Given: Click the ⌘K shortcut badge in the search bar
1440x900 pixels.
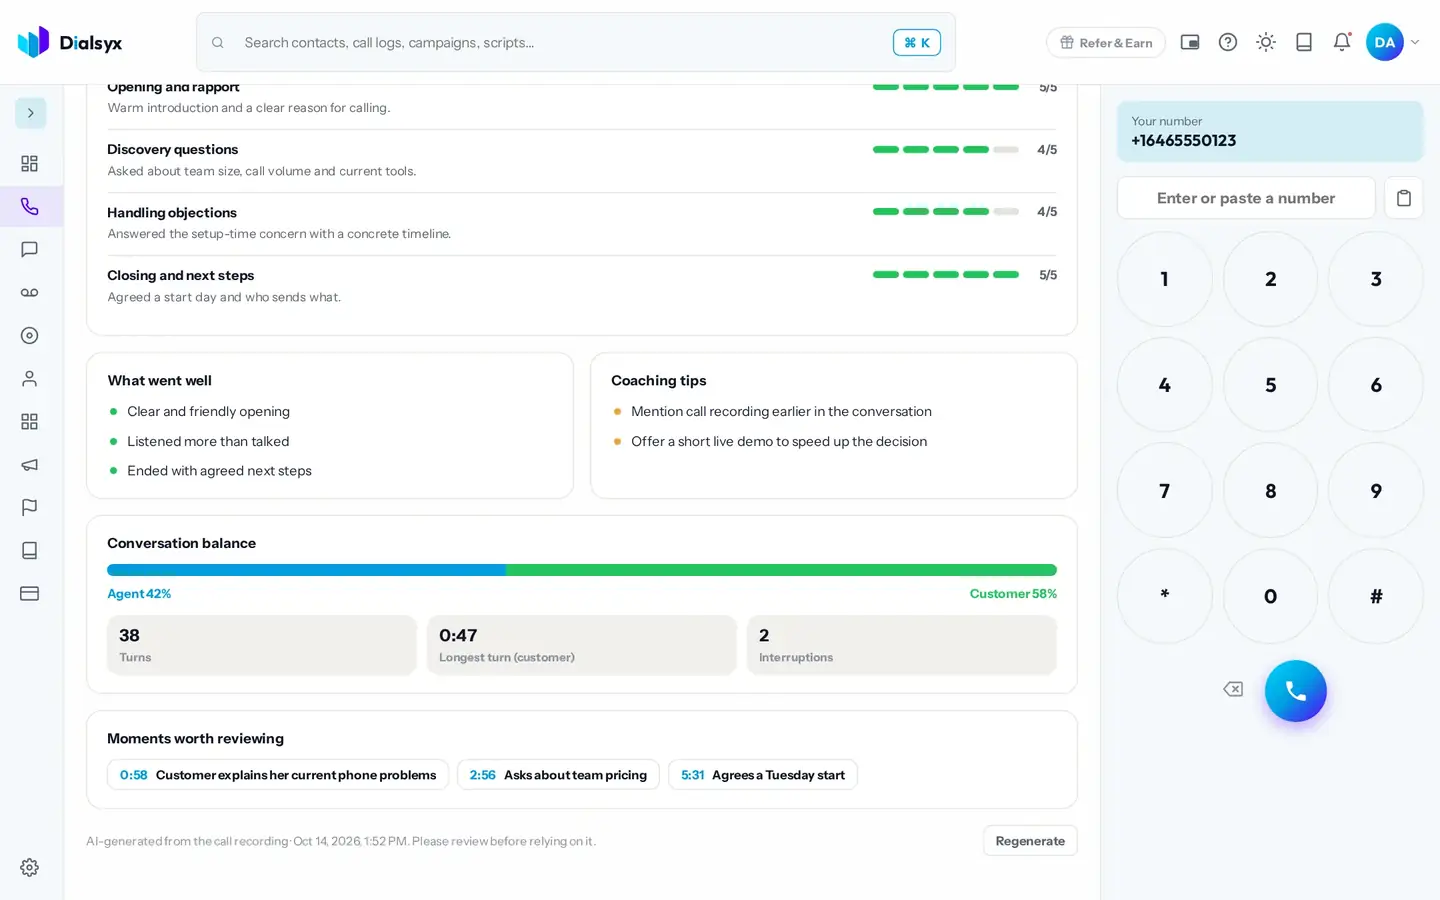Looking at the screenshot, I should (x=916, y=42).
